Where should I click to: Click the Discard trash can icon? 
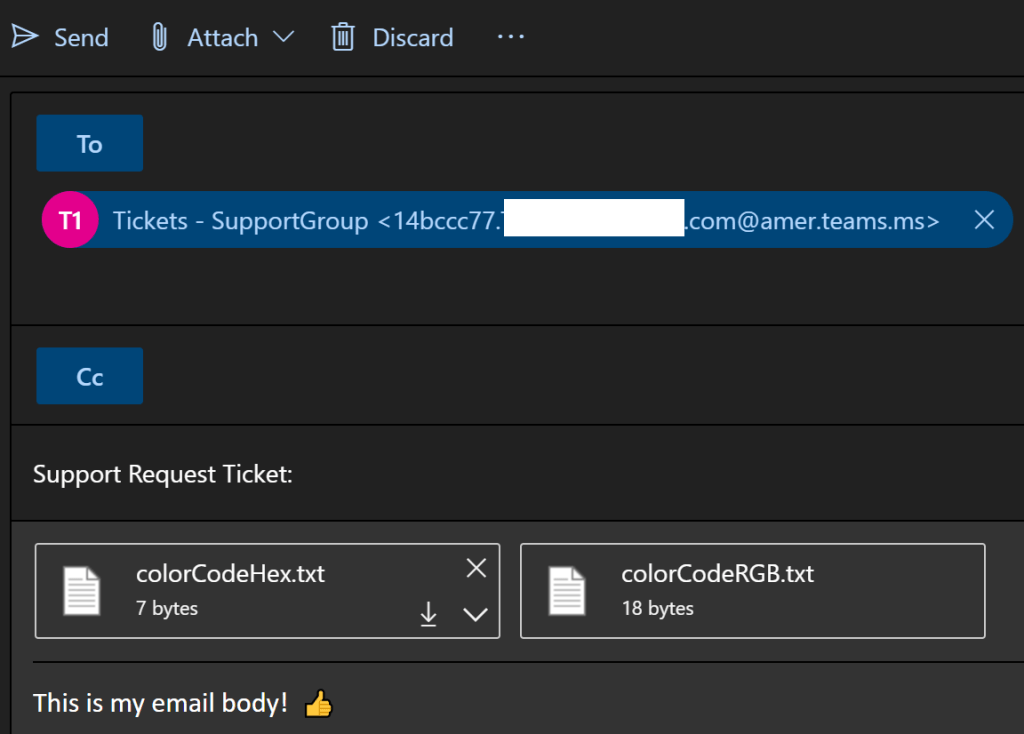click(x=343, y=37)
